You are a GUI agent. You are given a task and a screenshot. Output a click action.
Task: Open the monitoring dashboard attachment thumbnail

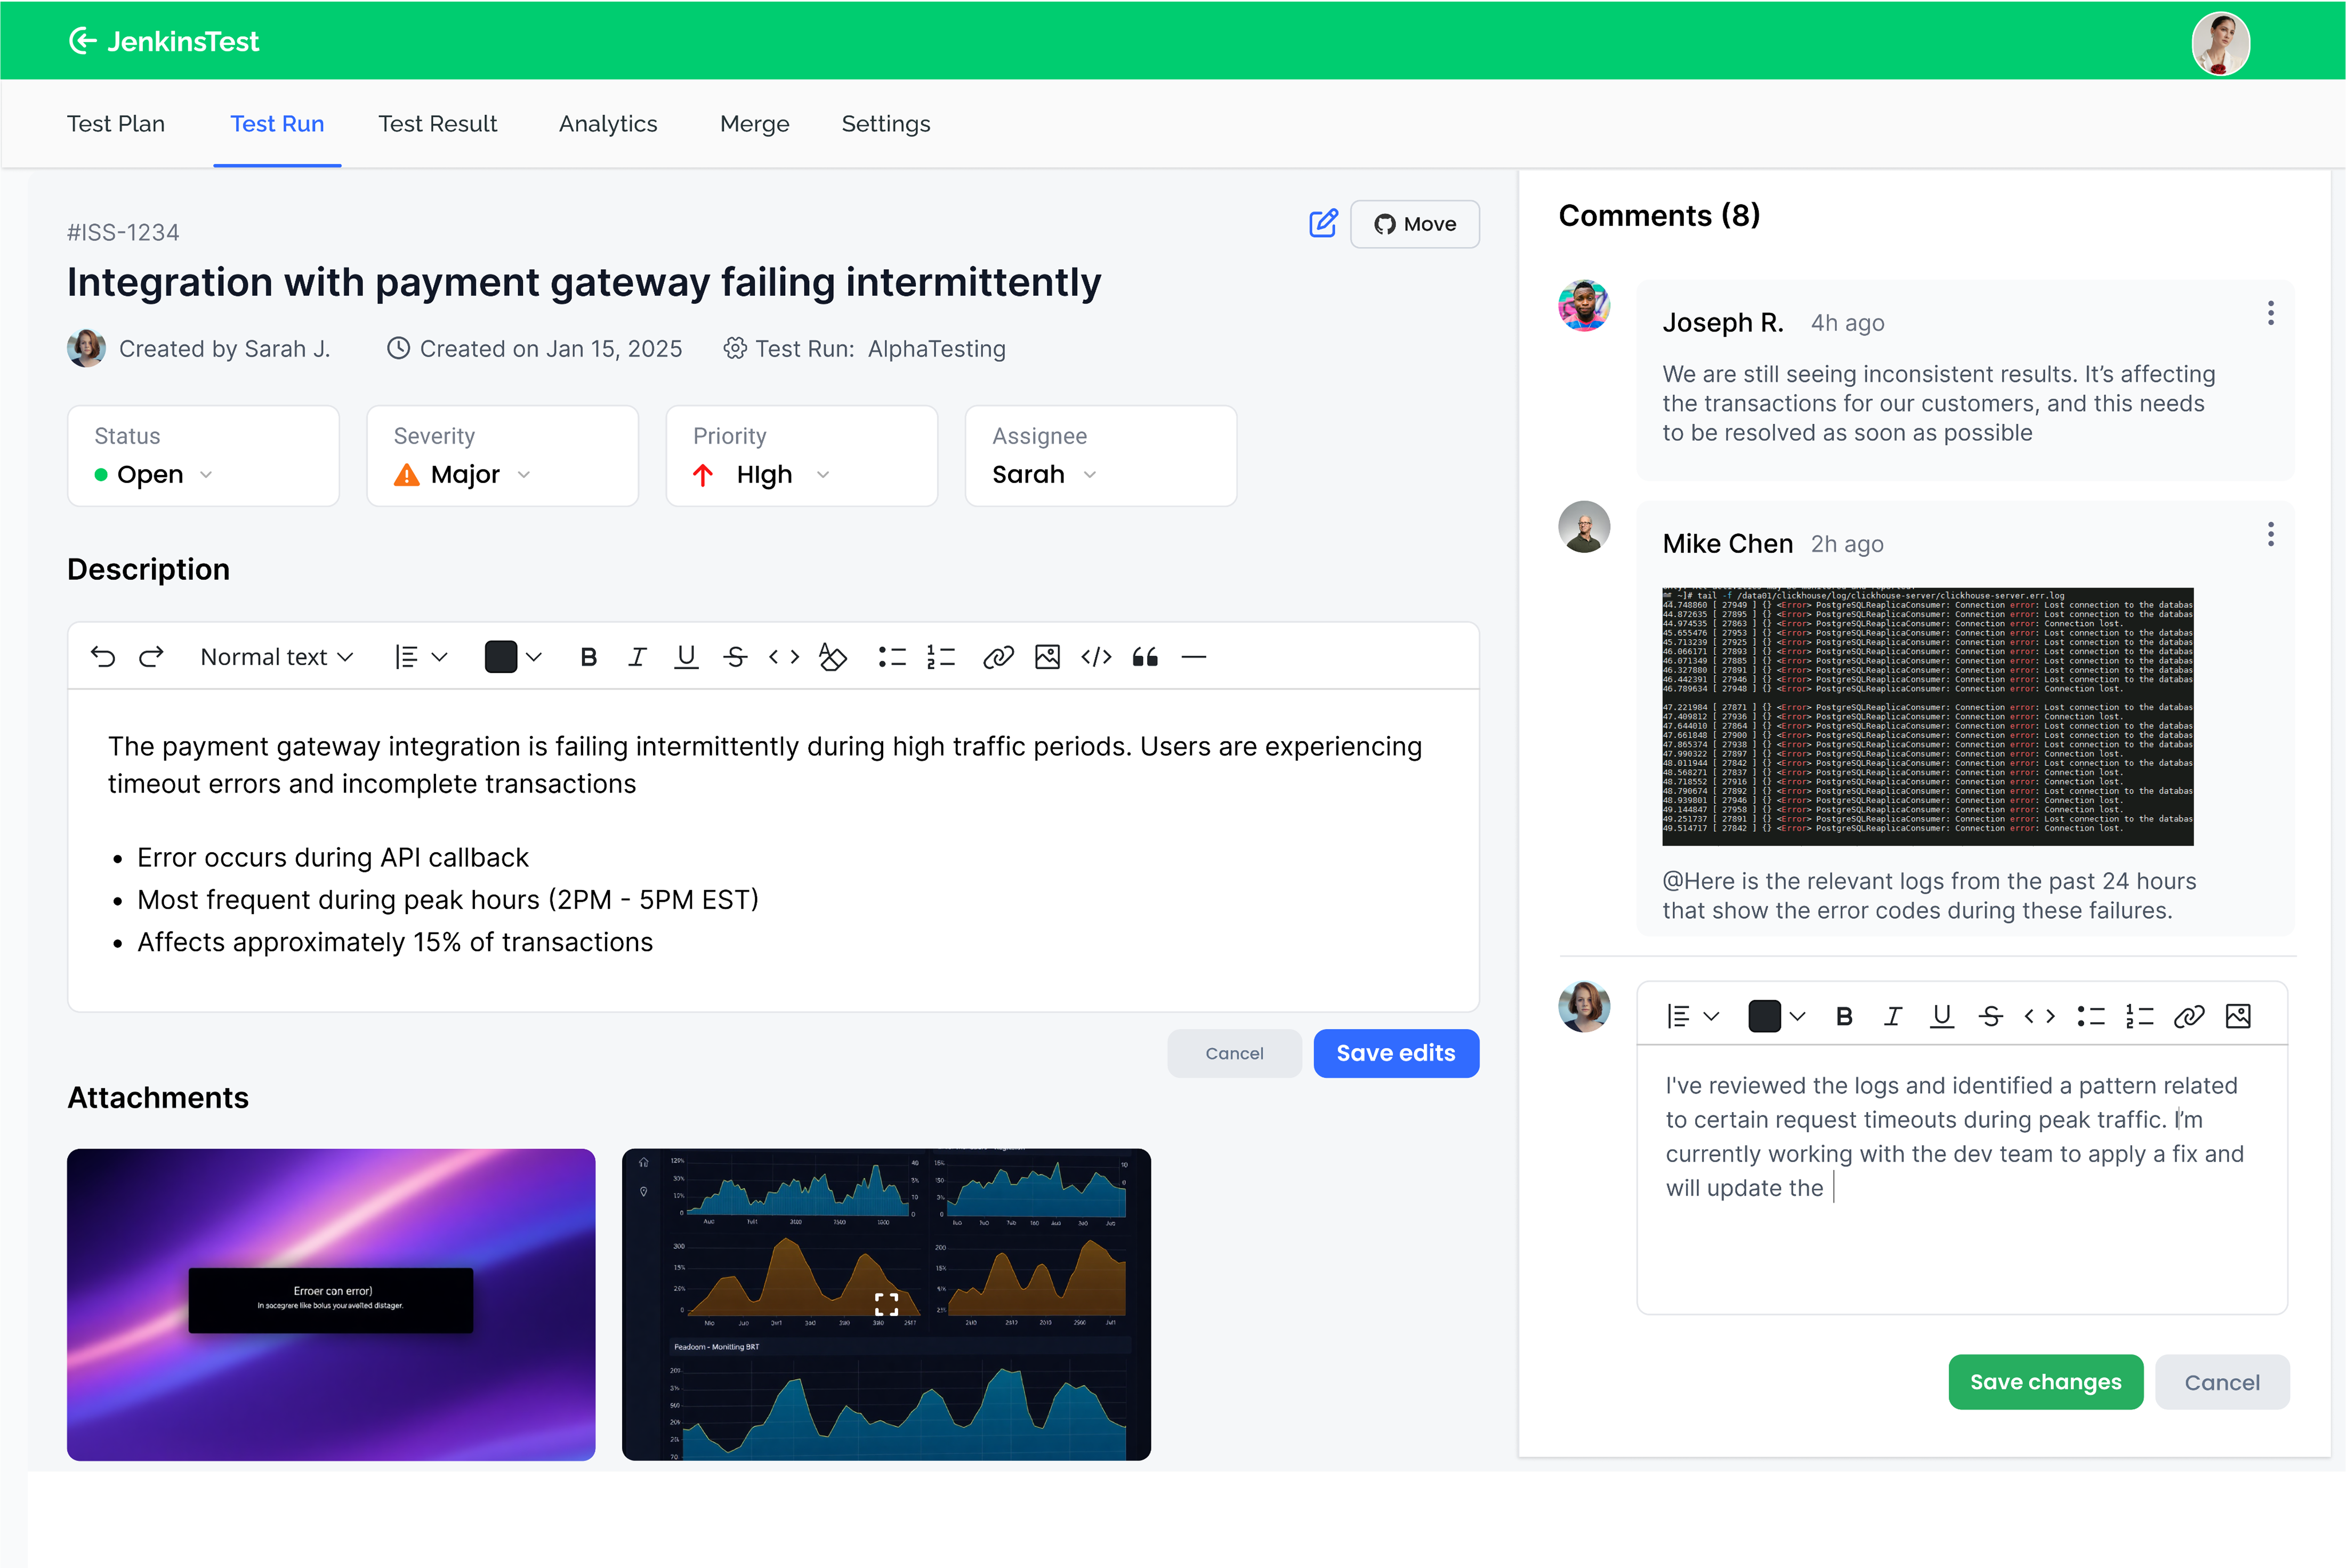886,1303
